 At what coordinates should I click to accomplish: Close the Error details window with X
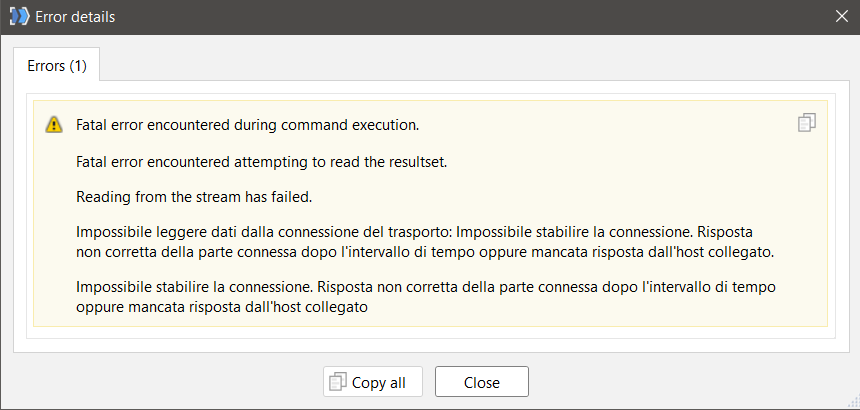(841, 17)
